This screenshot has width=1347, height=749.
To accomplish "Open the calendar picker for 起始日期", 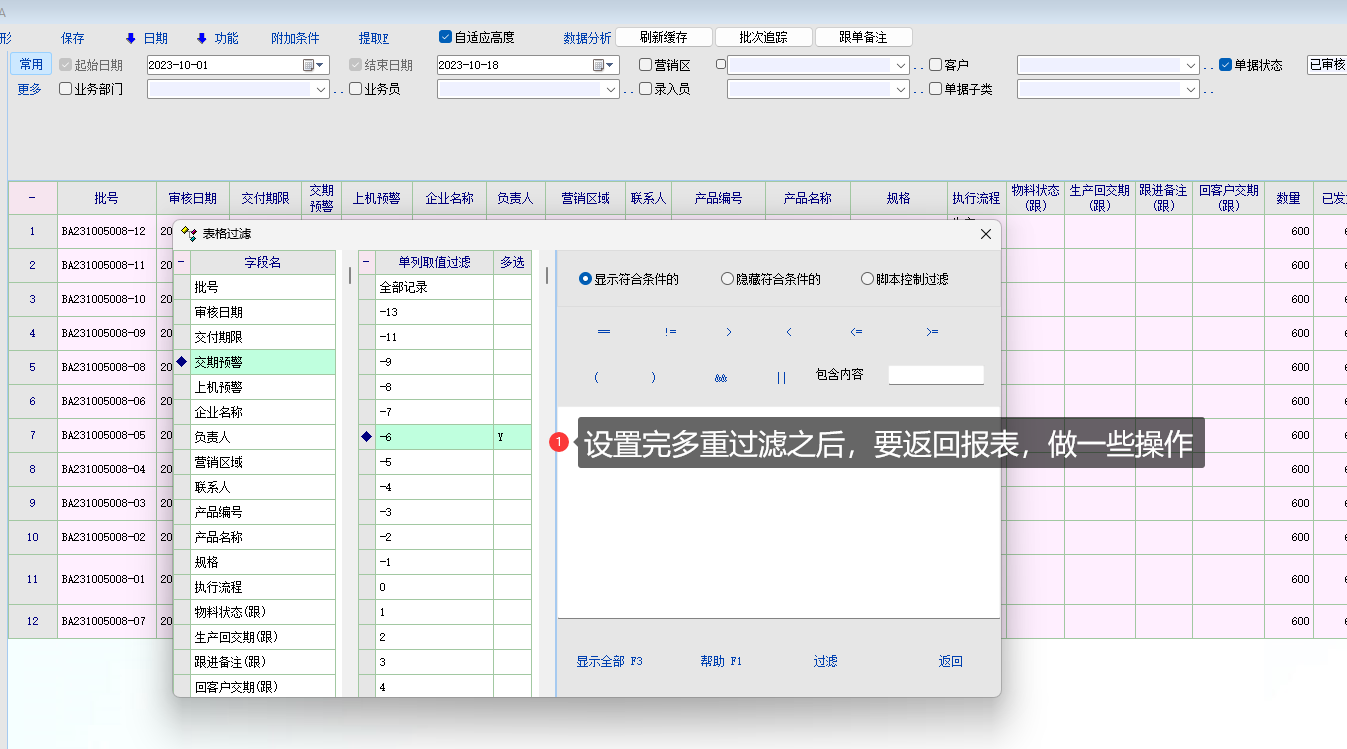I will coord(309,65).
